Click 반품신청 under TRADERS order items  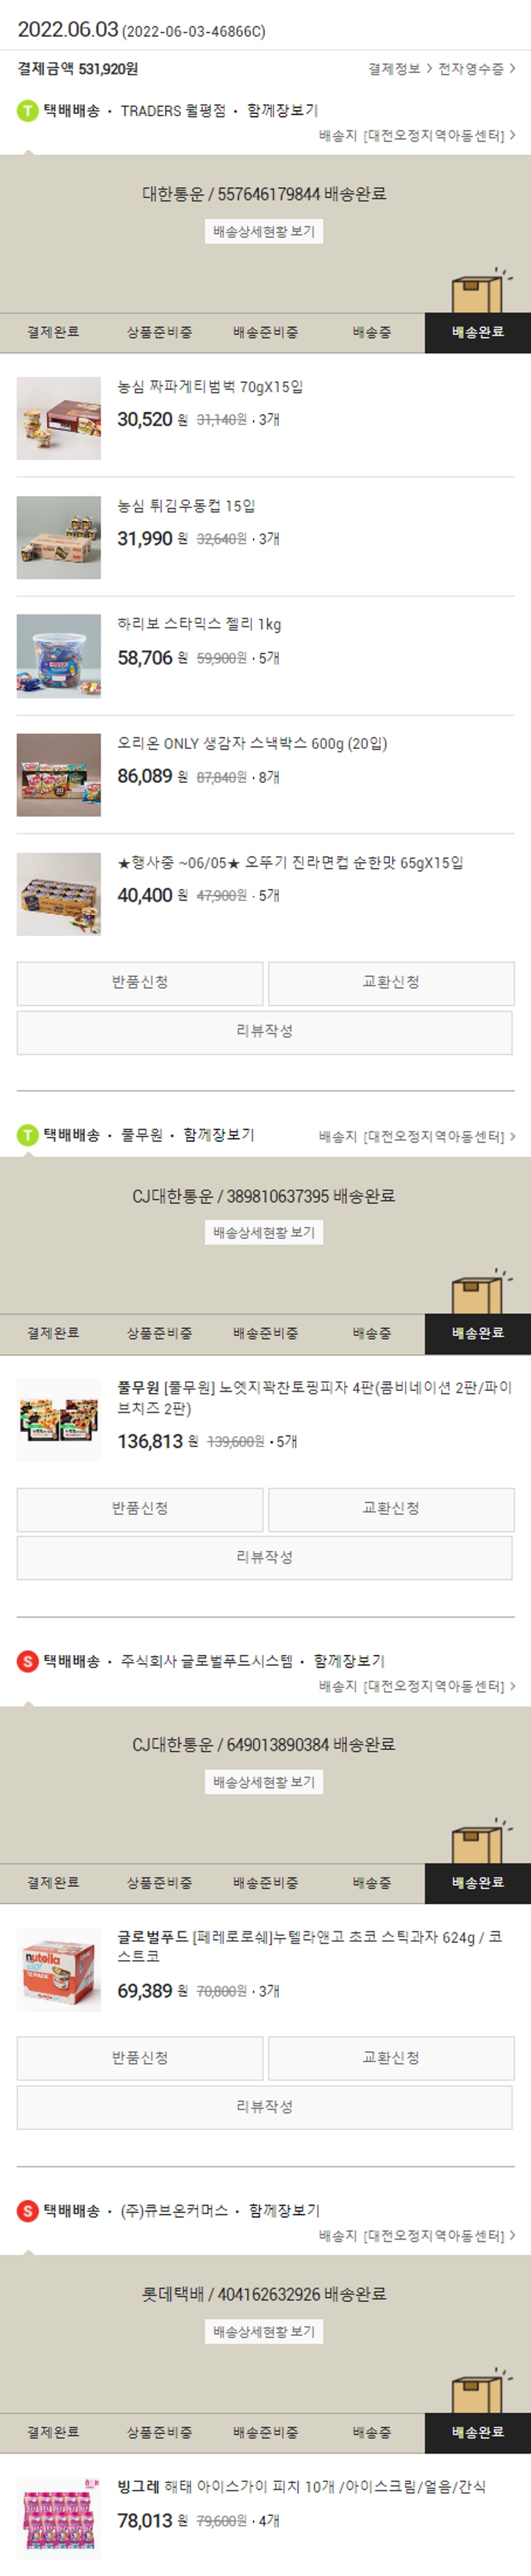point(140,983)
